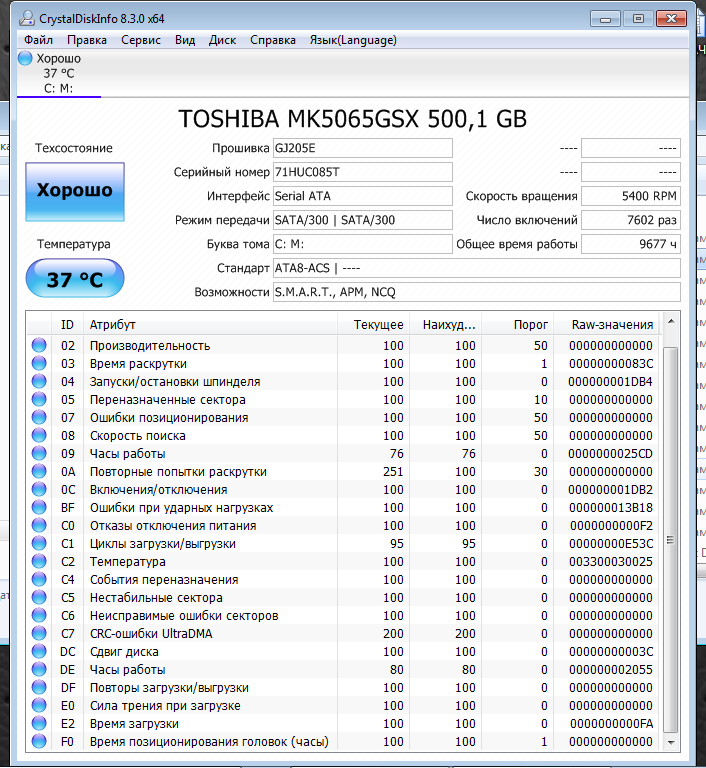Click status orb for CRC-ошибки UltraDMA
This screenshot has height=768, width=706.
coord(39,633)
